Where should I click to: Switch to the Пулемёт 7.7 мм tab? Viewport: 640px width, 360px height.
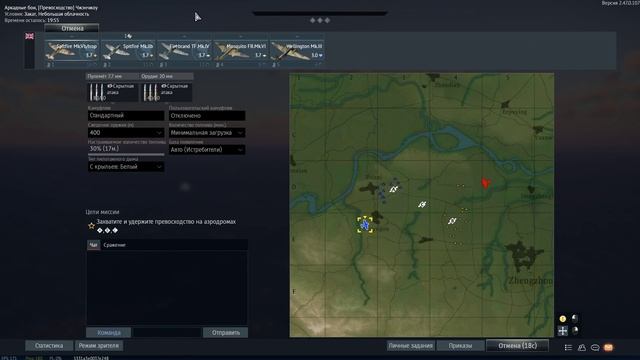click(112, 76)
